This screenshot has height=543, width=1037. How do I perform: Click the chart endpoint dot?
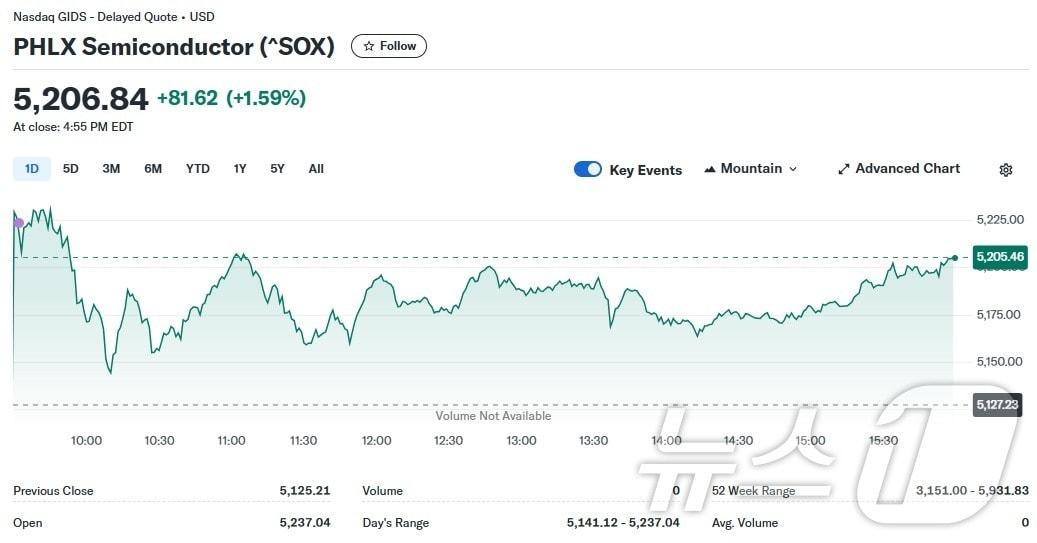[x=955, y=258]
